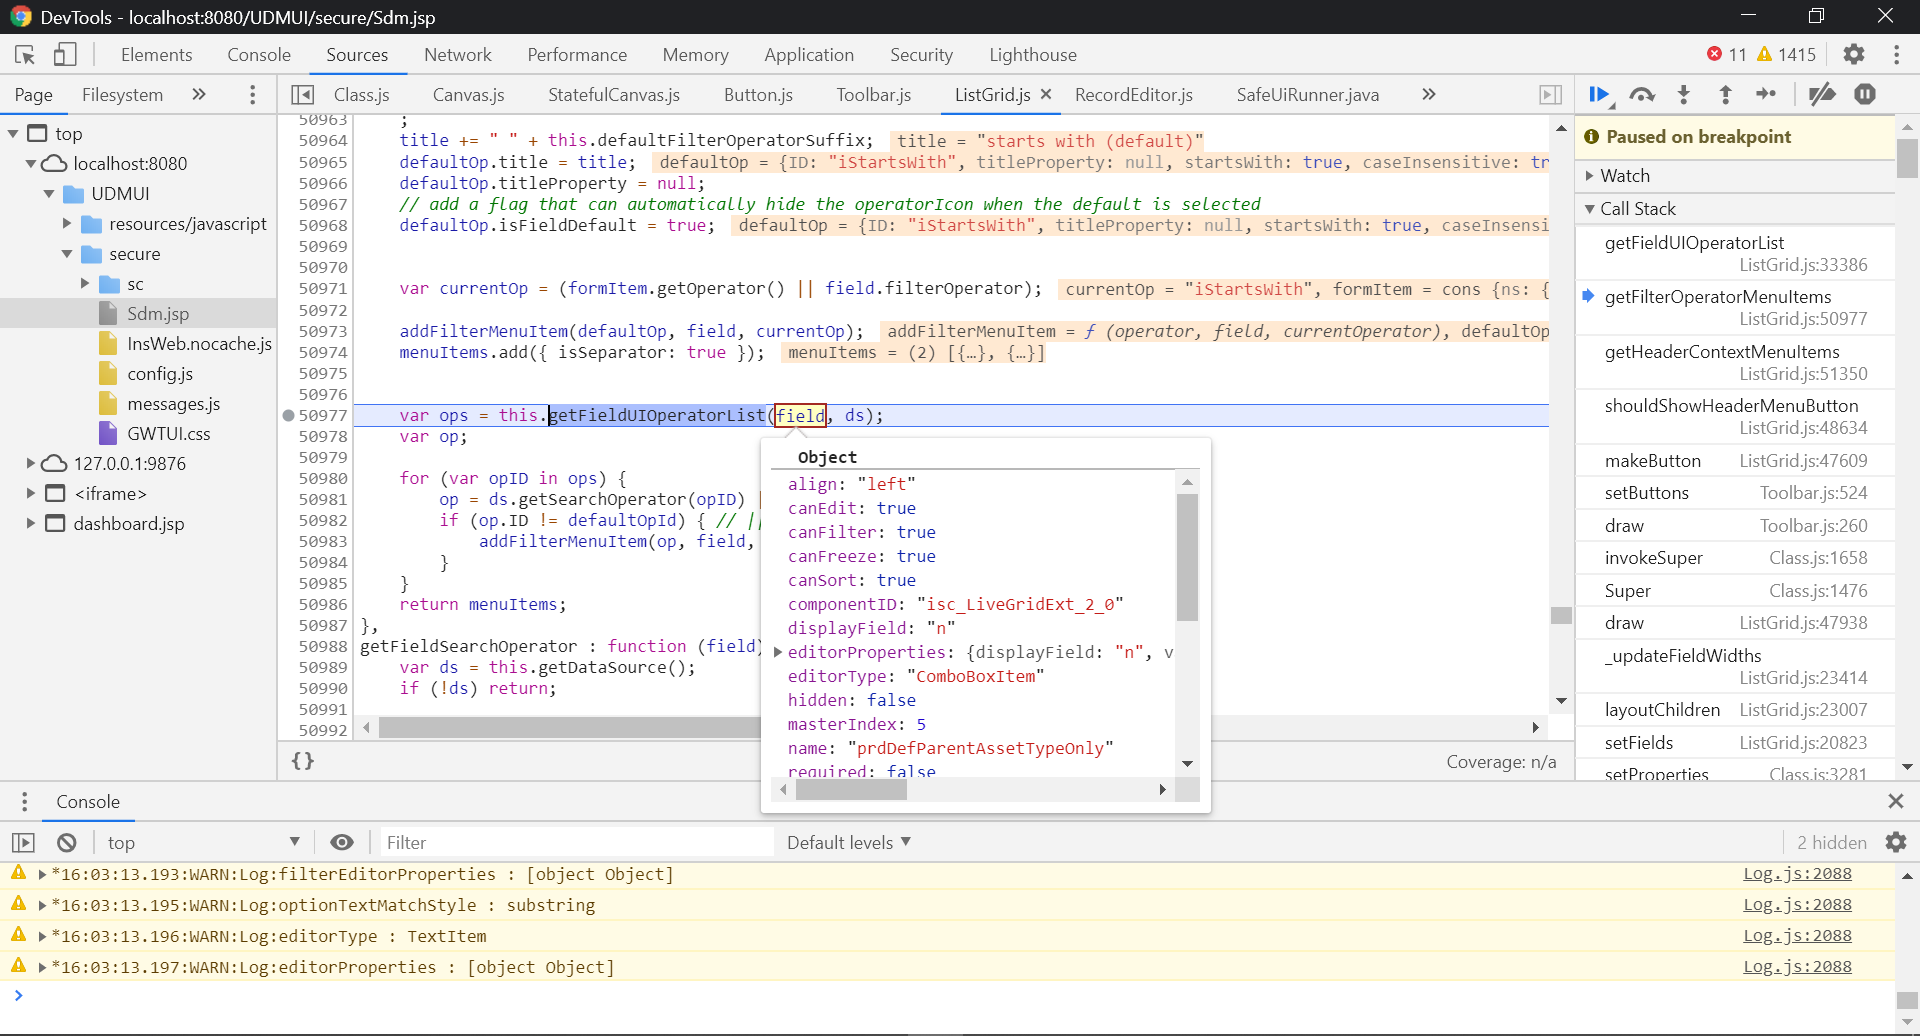Resume script execution in debugger
The width and height of the screenshot is (1922, 1036).
coord(1598,95)
